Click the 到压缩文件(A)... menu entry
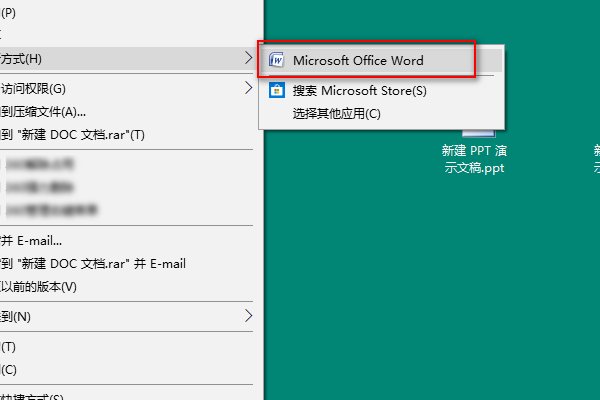Screen dimensions: 600x400 coord(44,111)
